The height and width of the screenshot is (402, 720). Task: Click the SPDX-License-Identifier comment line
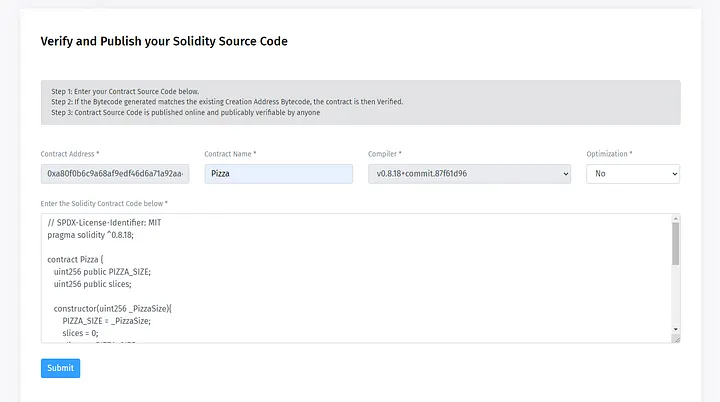[104, 221]
